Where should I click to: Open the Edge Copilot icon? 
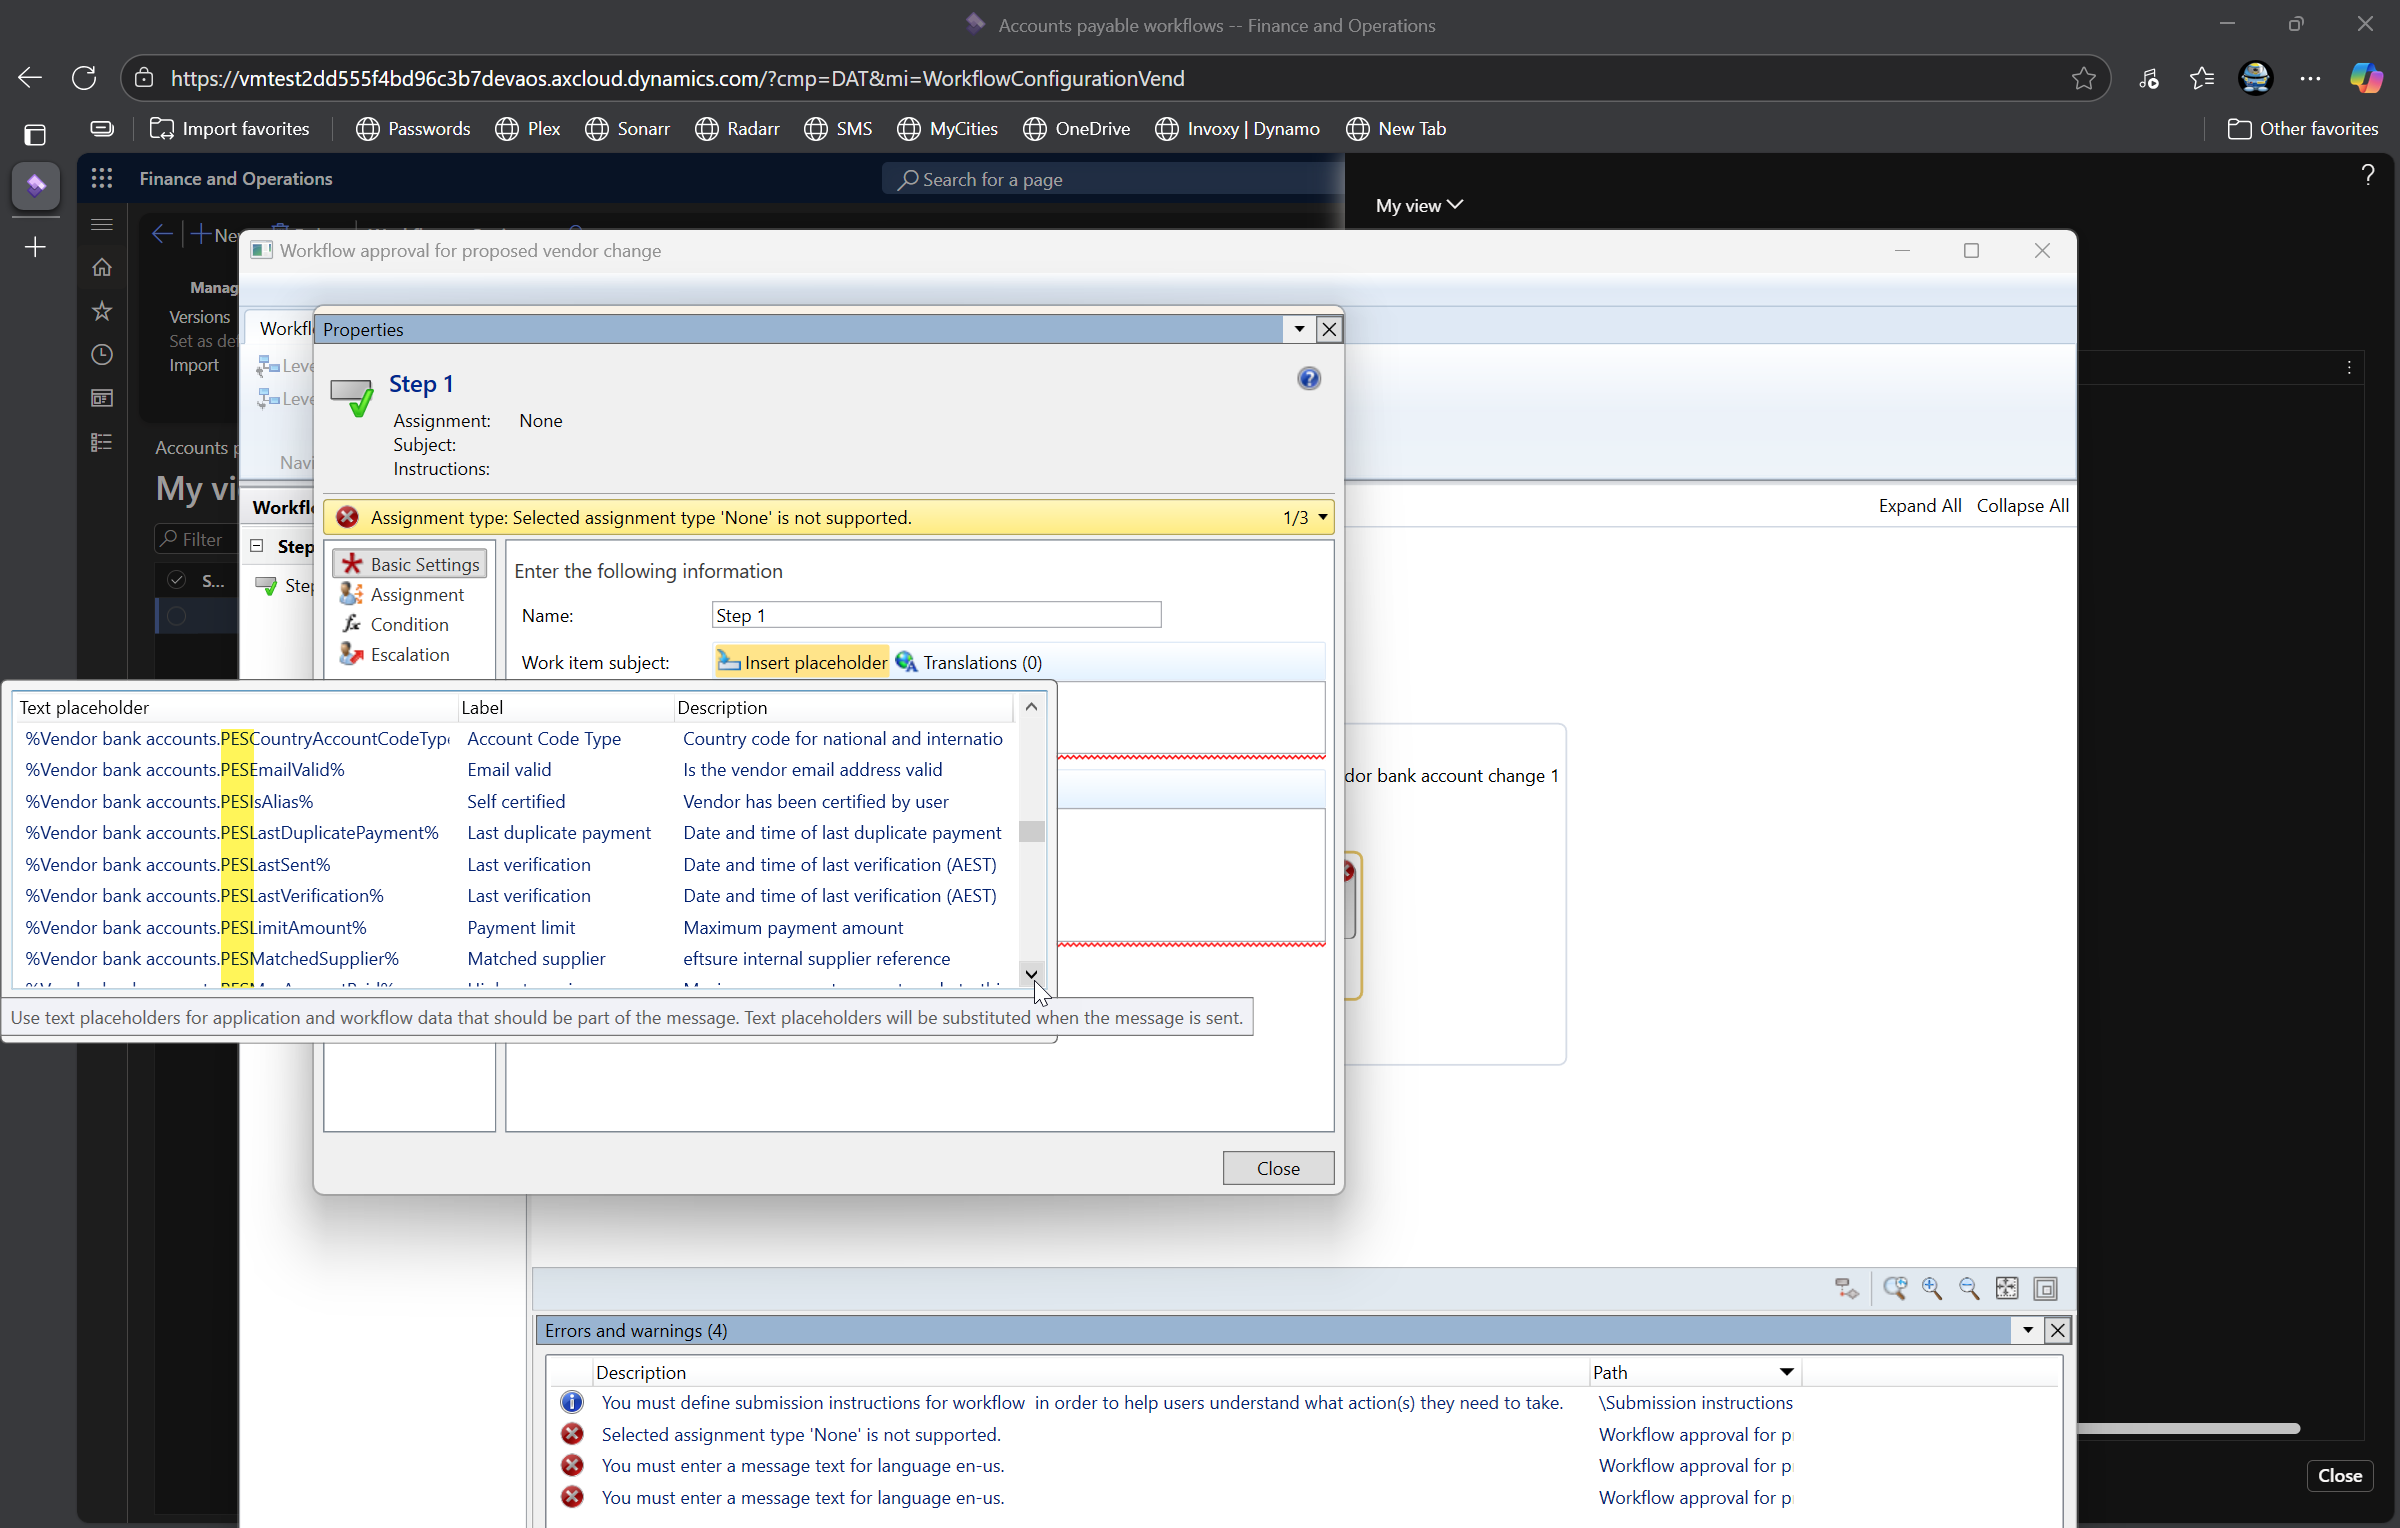coord(2366,78)
